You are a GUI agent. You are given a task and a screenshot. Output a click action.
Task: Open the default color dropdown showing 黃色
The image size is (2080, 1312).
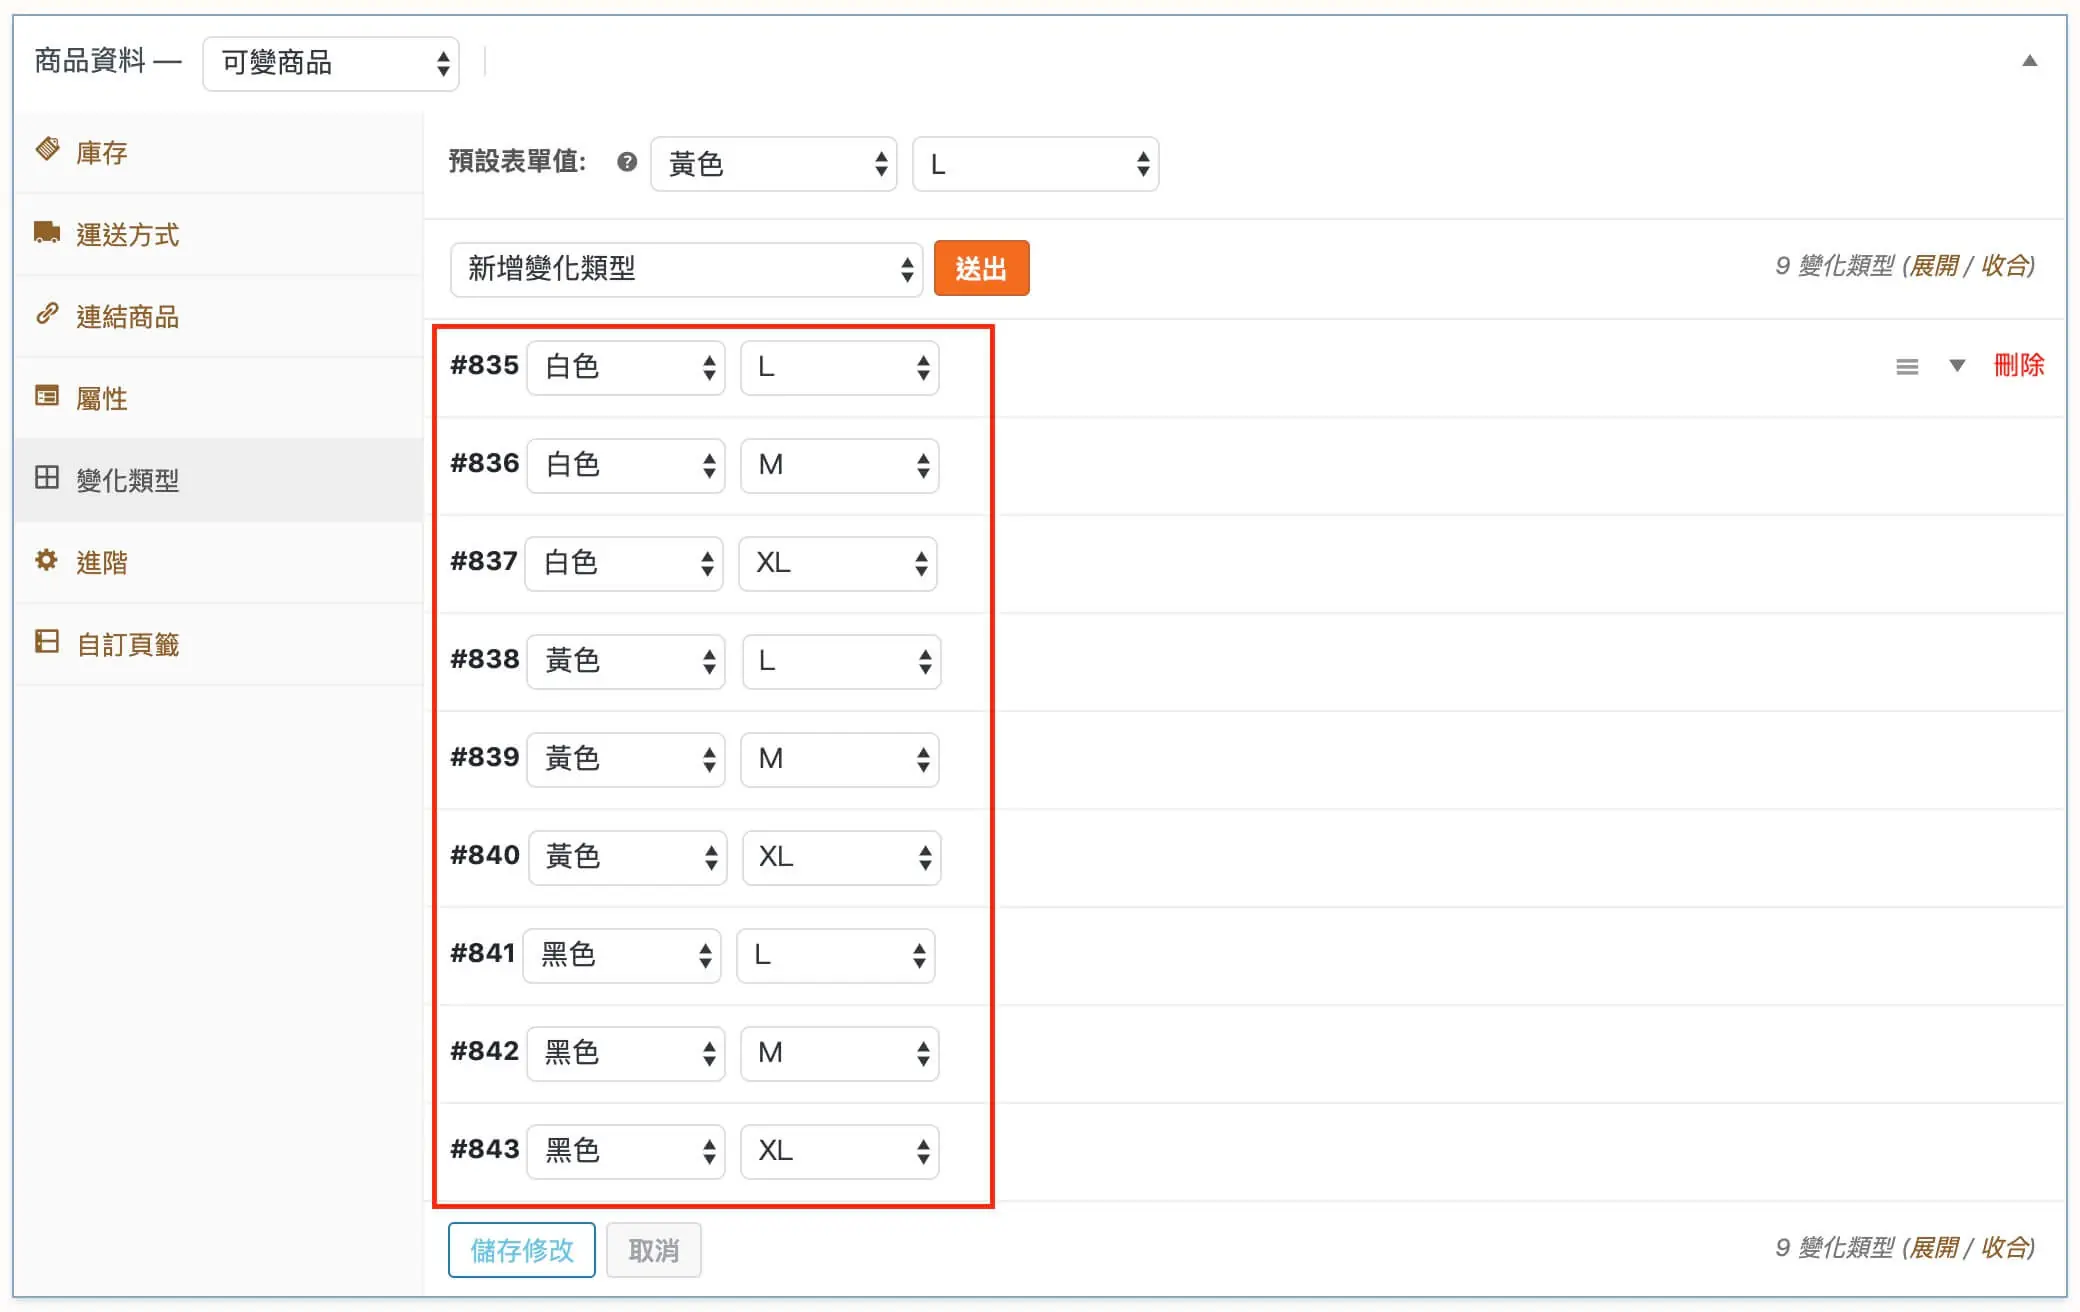(x=773, y=164)
